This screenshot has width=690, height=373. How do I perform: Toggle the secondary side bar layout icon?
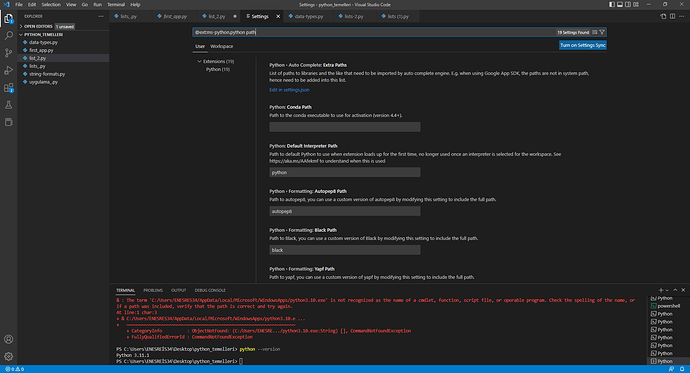[628, 4]
